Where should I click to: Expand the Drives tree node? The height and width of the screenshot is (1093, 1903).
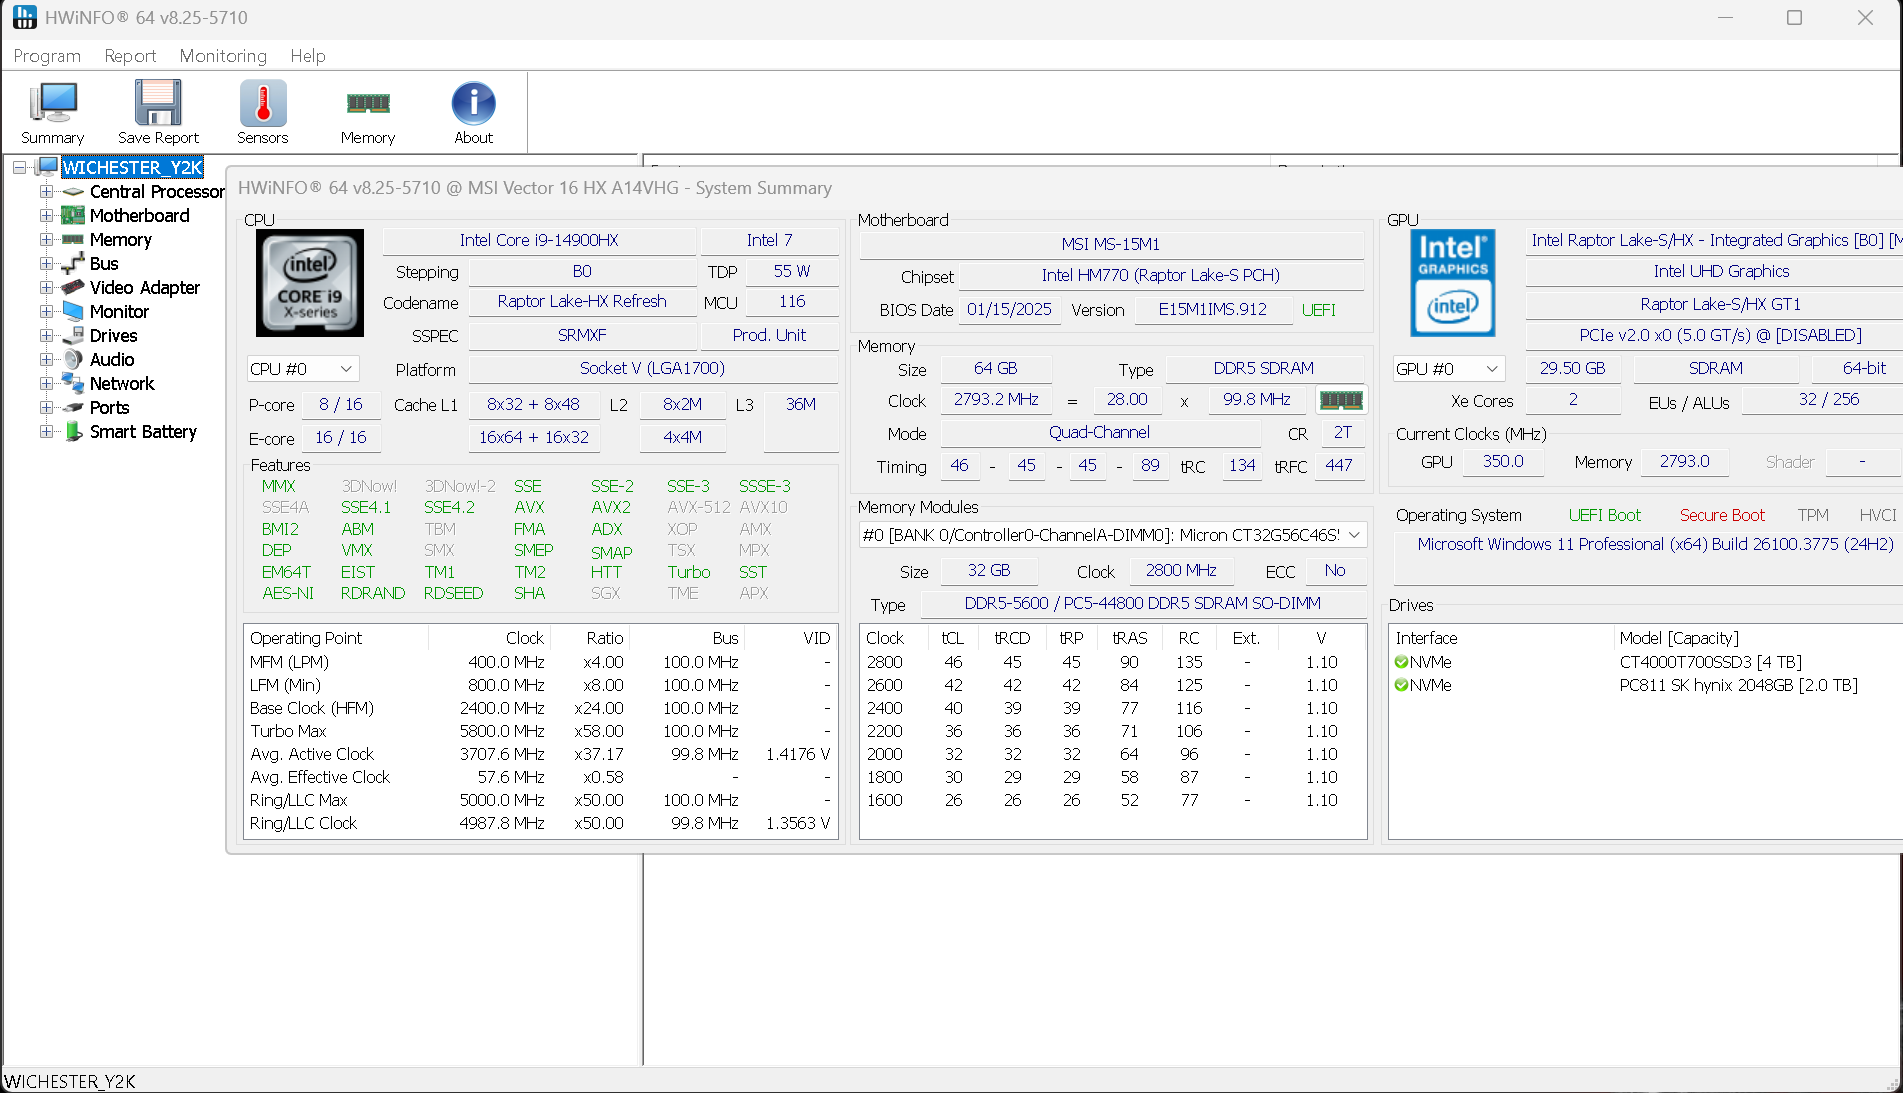pyautogui.click(x=46, y=336)
